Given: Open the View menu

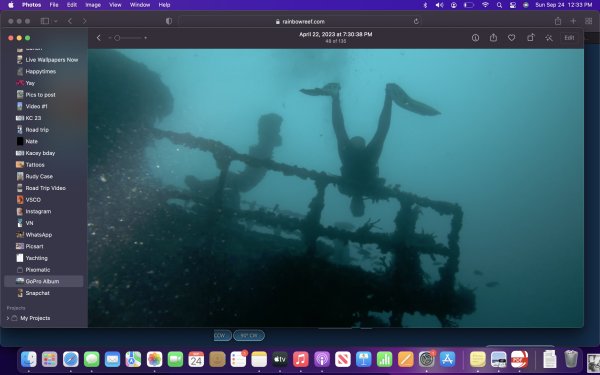Looking at the screenshot, I should tap(115, 5).
